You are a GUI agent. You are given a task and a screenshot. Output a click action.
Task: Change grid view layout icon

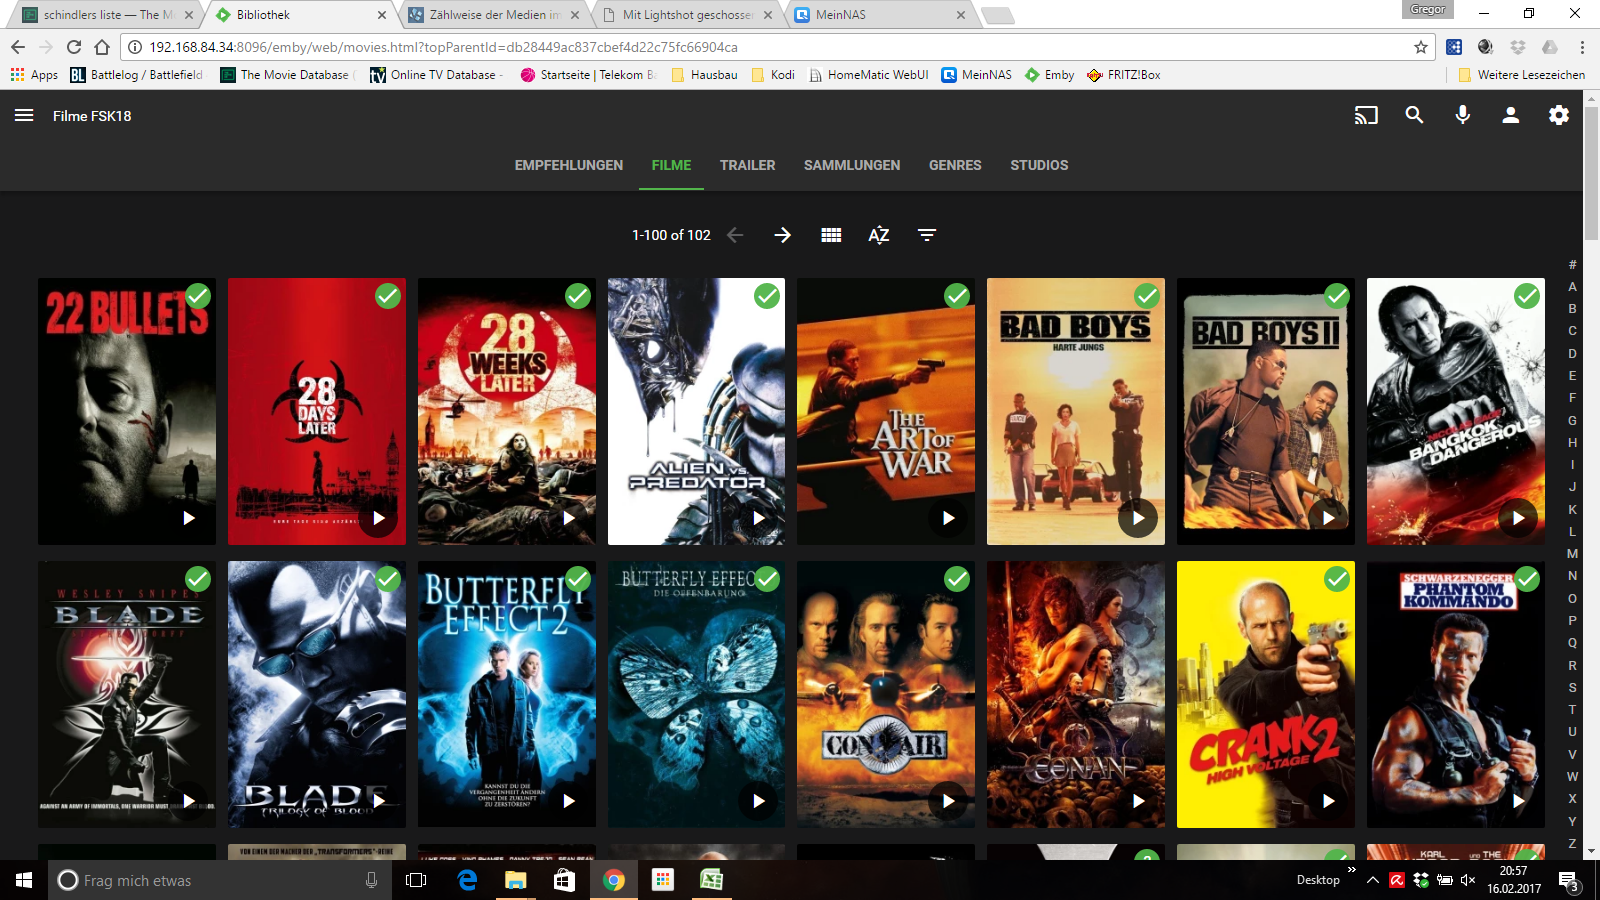(x=831, y=235)
